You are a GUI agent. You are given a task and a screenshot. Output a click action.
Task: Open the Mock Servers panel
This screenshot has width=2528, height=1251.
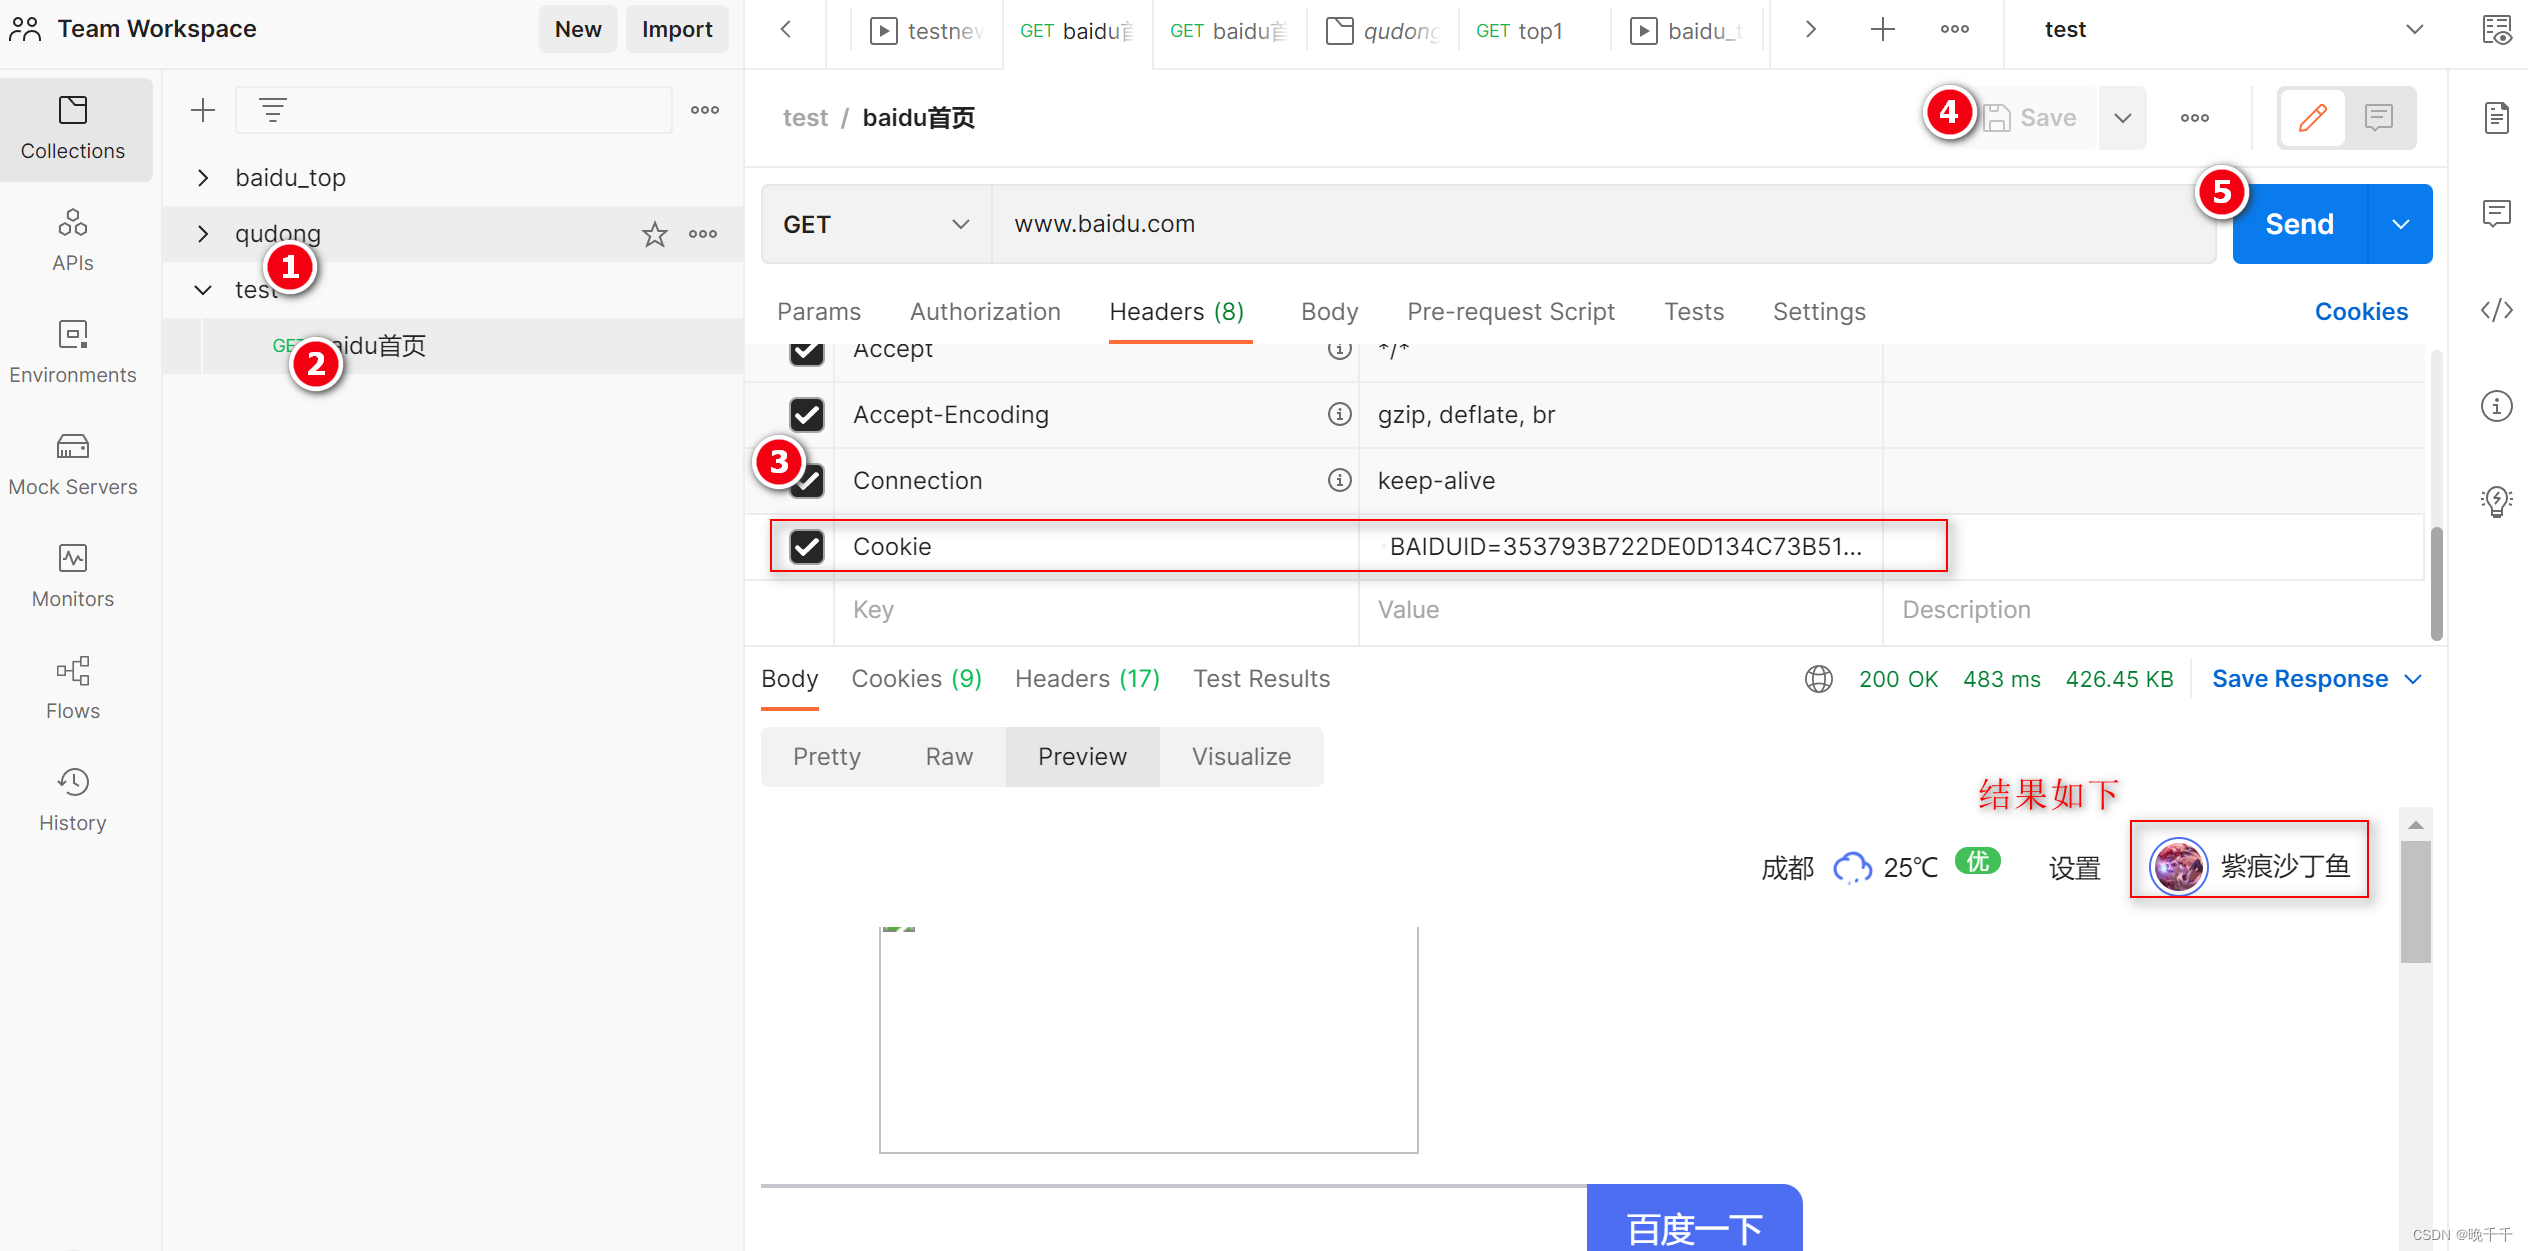(73, 464)
